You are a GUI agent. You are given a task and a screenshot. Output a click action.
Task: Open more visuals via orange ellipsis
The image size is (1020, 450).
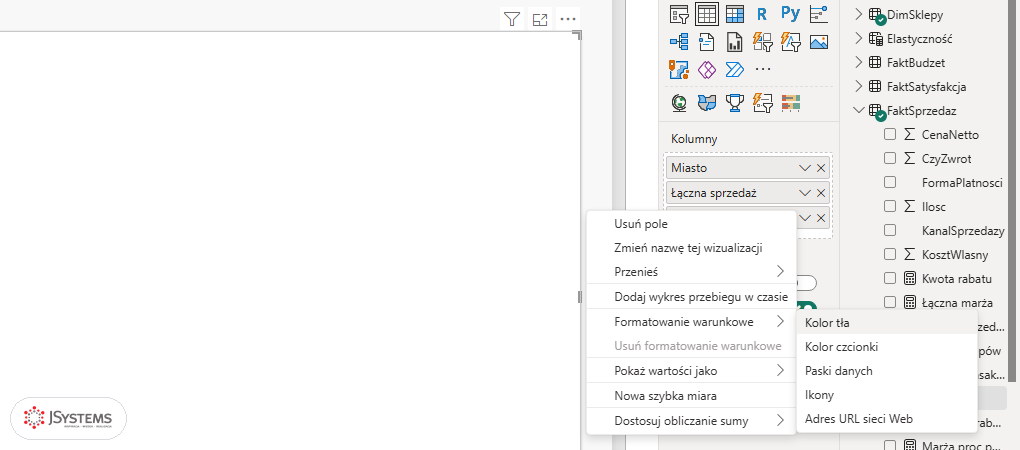click(762, 69)
